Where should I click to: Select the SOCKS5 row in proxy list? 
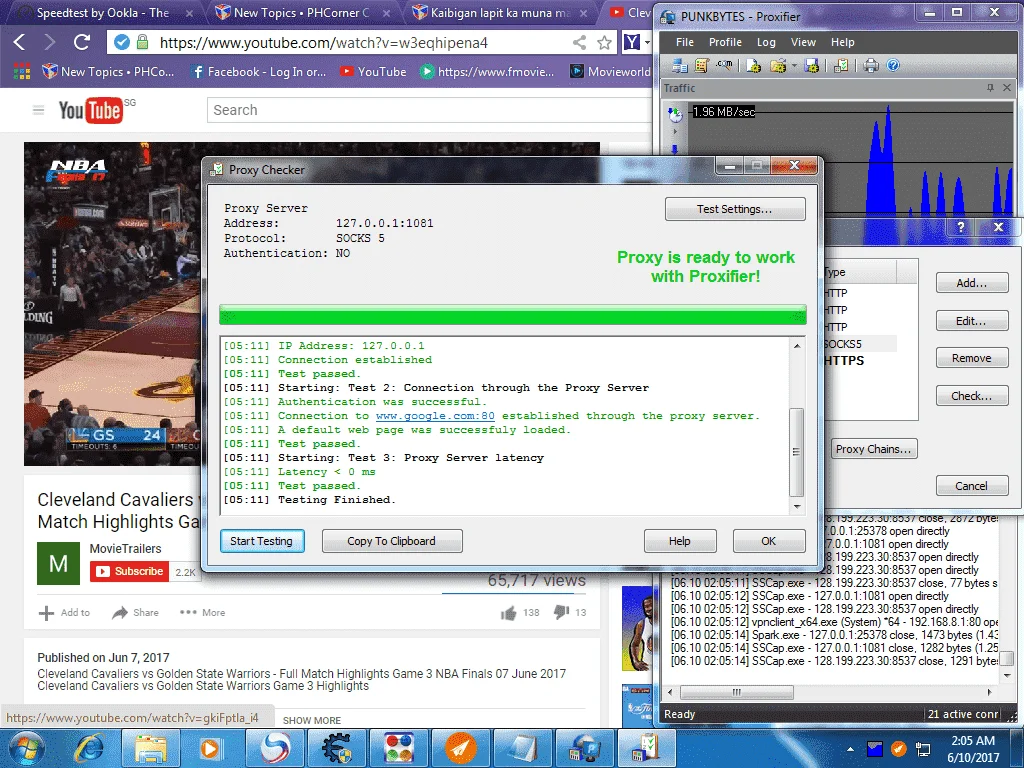coord(859,344)
